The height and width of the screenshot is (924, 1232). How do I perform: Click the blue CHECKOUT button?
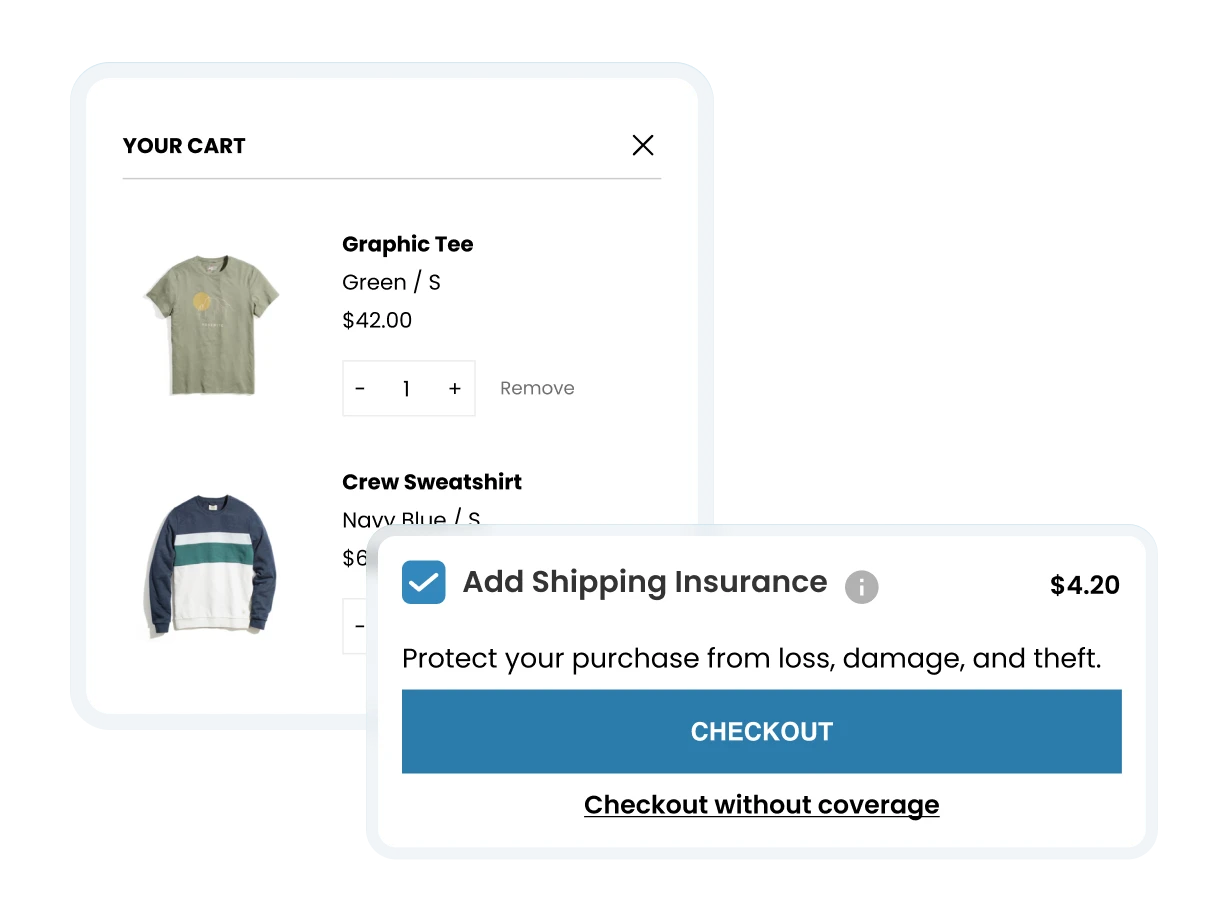pyautogui.click(x=761, y=731)
